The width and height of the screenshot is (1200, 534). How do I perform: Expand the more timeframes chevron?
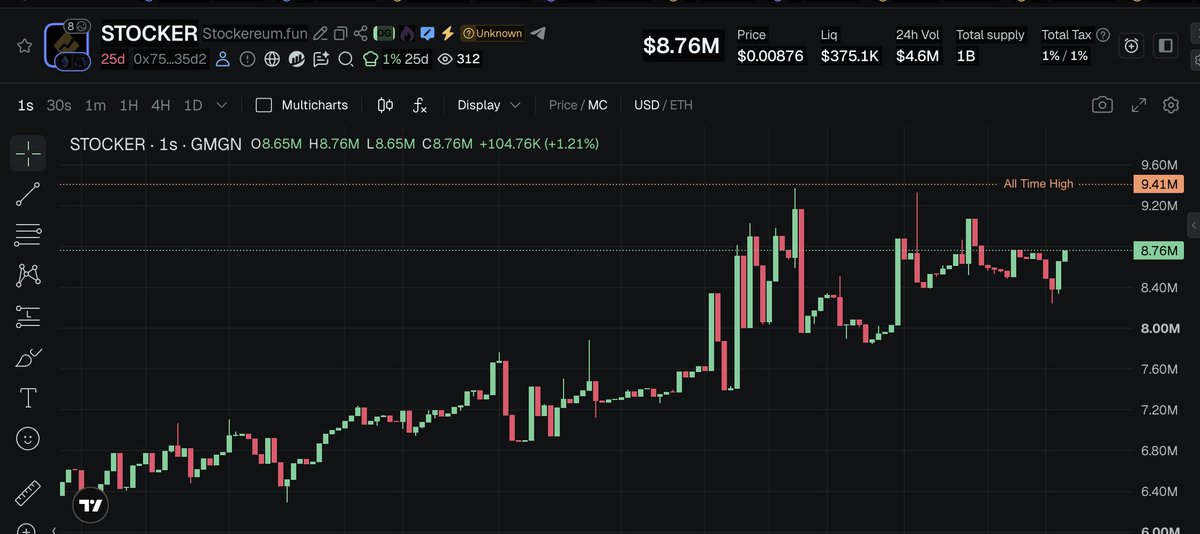(222, 105)
